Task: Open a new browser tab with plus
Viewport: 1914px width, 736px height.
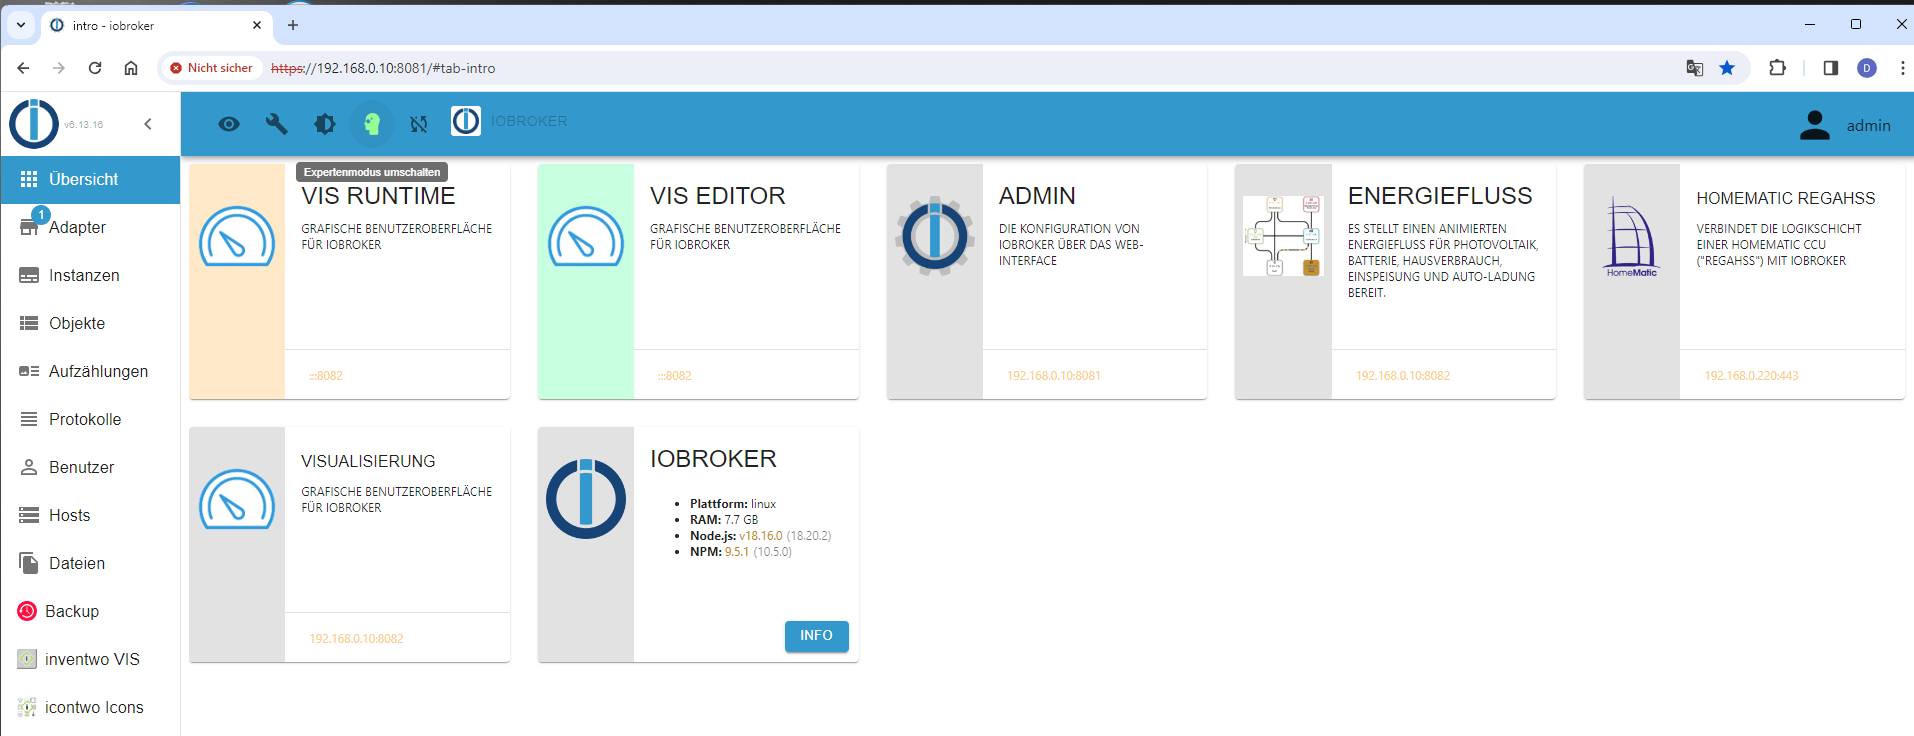Action: (x=293, y=25)
